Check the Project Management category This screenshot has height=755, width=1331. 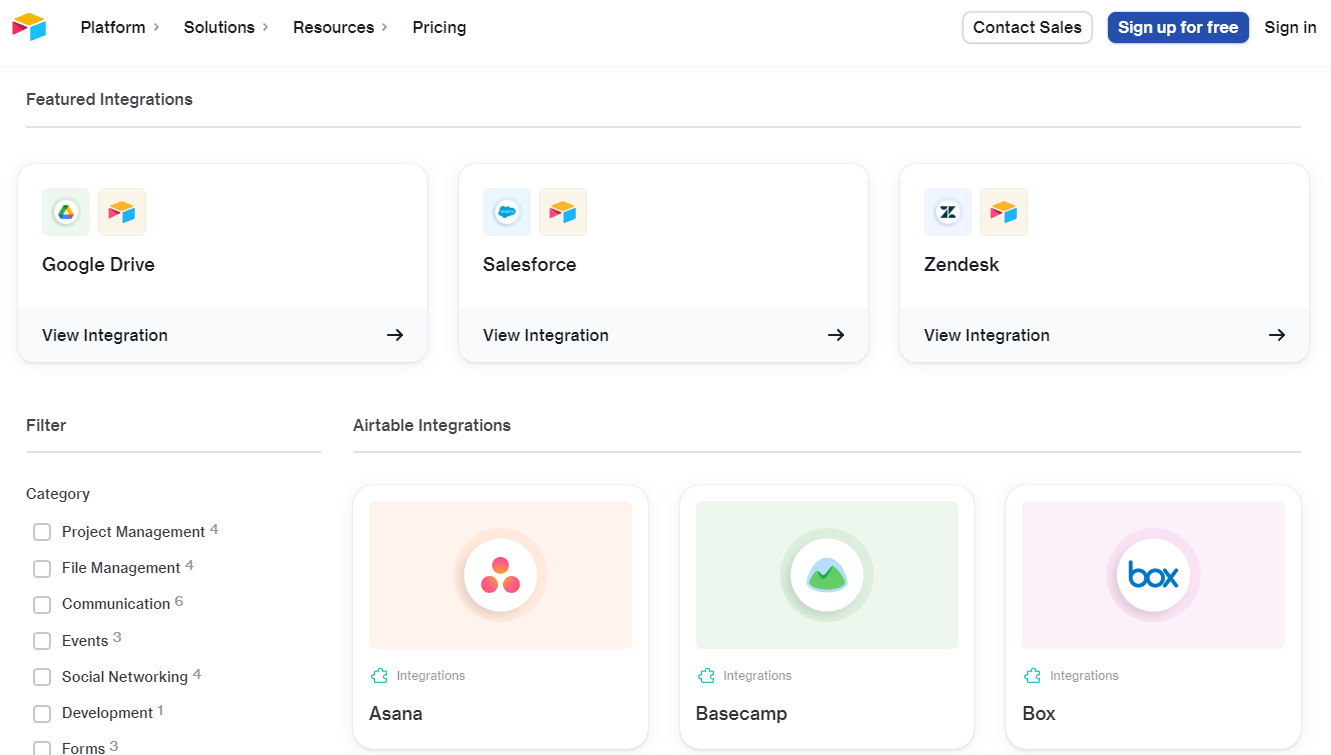(x=42, y=532)
